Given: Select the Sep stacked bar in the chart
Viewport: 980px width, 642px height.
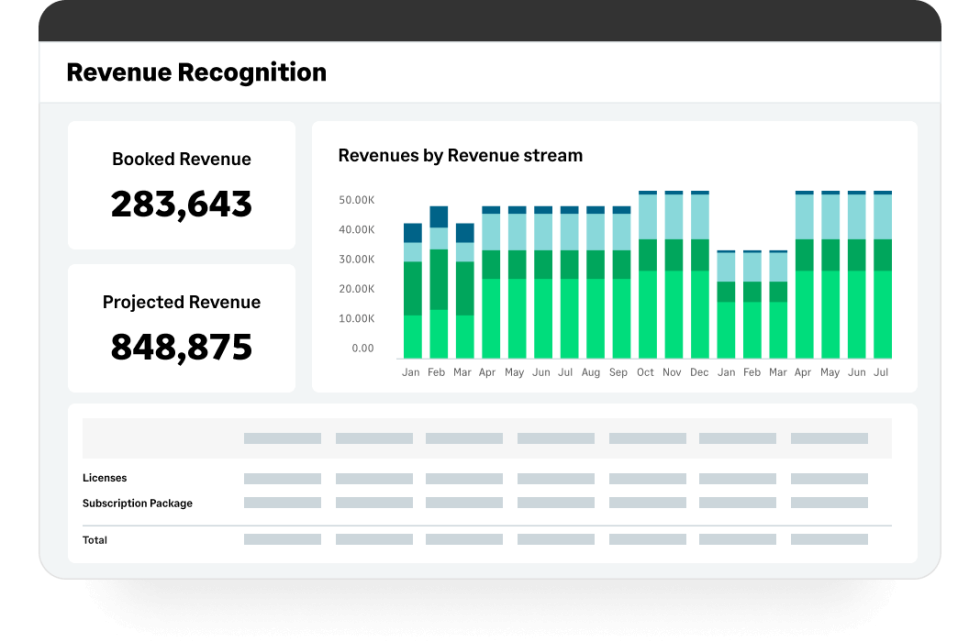Looking at the screenshot, I should click(x=621, y=282).
